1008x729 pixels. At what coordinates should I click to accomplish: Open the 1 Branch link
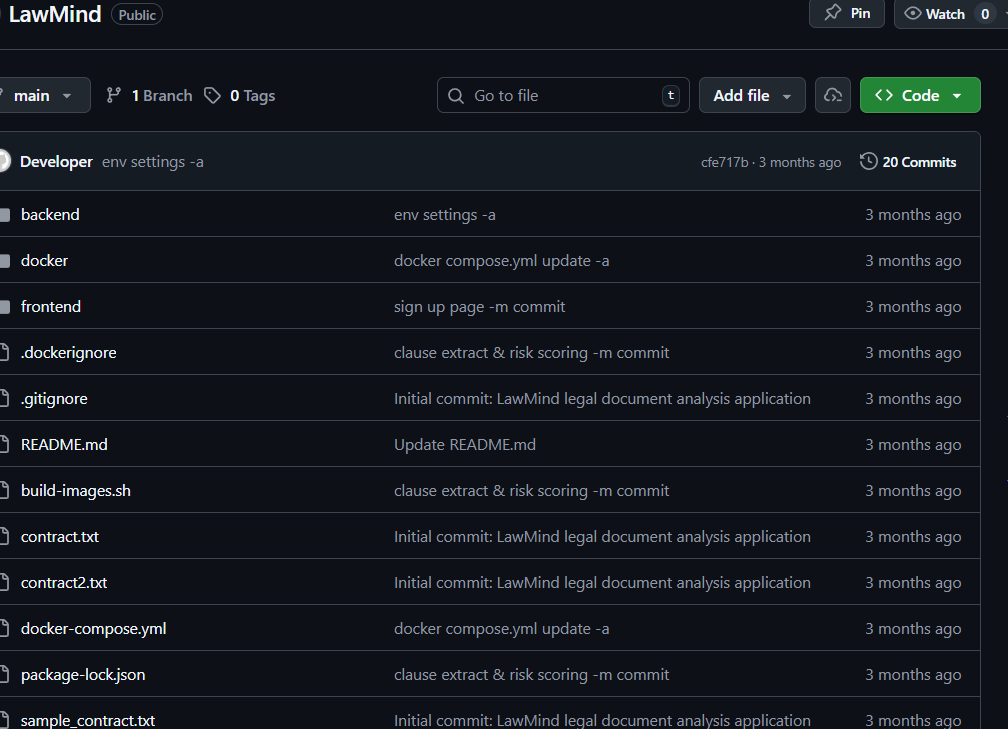pos(161,95)
